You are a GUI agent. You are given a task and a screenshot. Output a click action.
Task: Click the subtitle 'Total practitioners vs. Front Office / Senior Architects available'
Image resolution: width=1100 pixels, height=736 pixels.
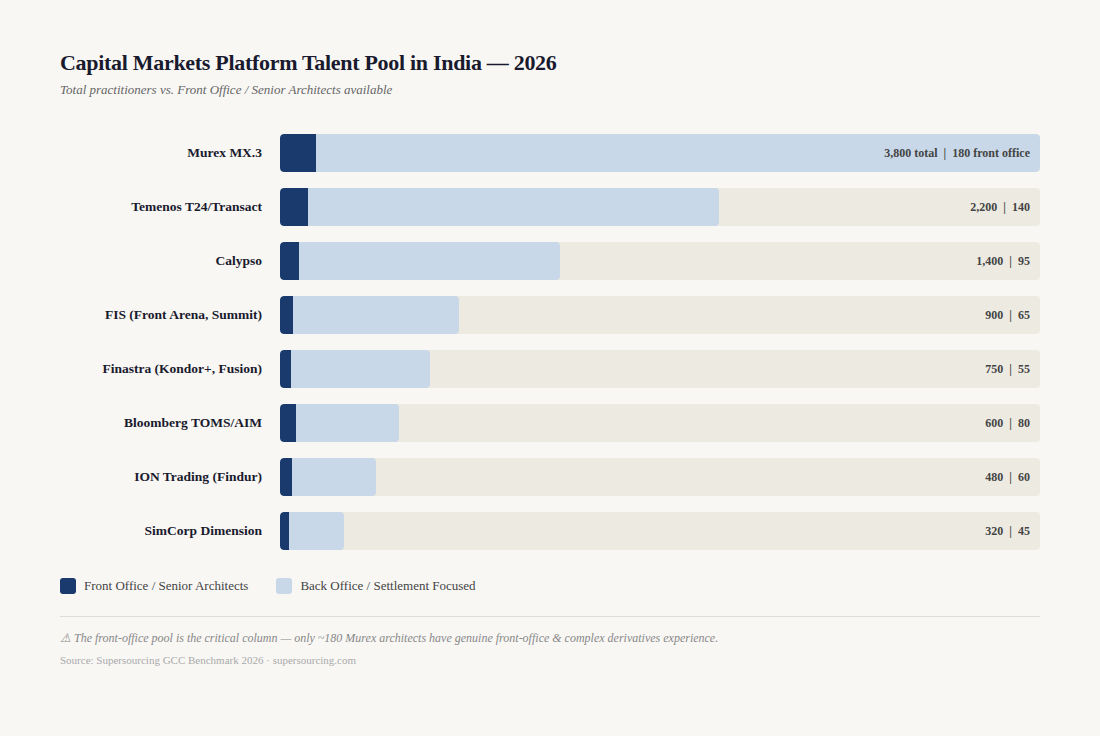(x=226, y=90)
